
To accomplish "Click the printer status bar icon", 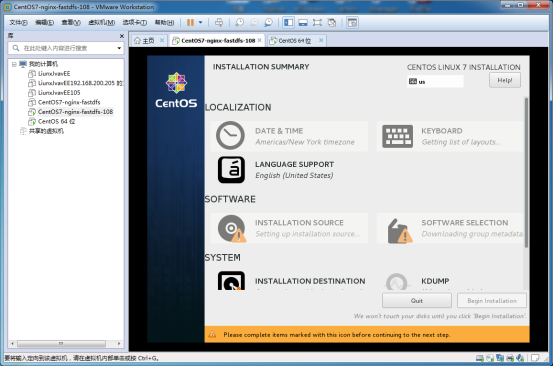I will coord(510,358).
